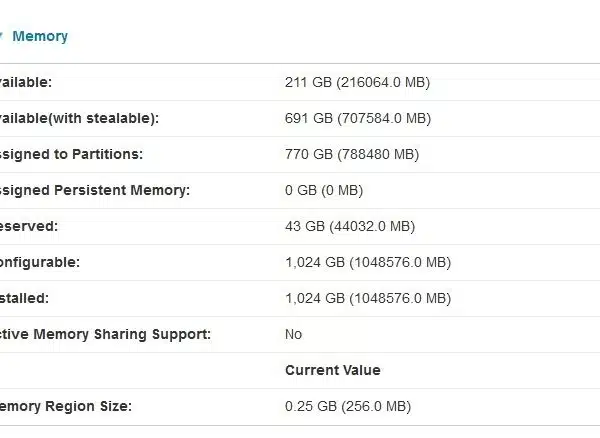The image size is (600, 438).
Task: Click the 0.25 GB Memory Region Size value
Action: [x=348, y=406]
